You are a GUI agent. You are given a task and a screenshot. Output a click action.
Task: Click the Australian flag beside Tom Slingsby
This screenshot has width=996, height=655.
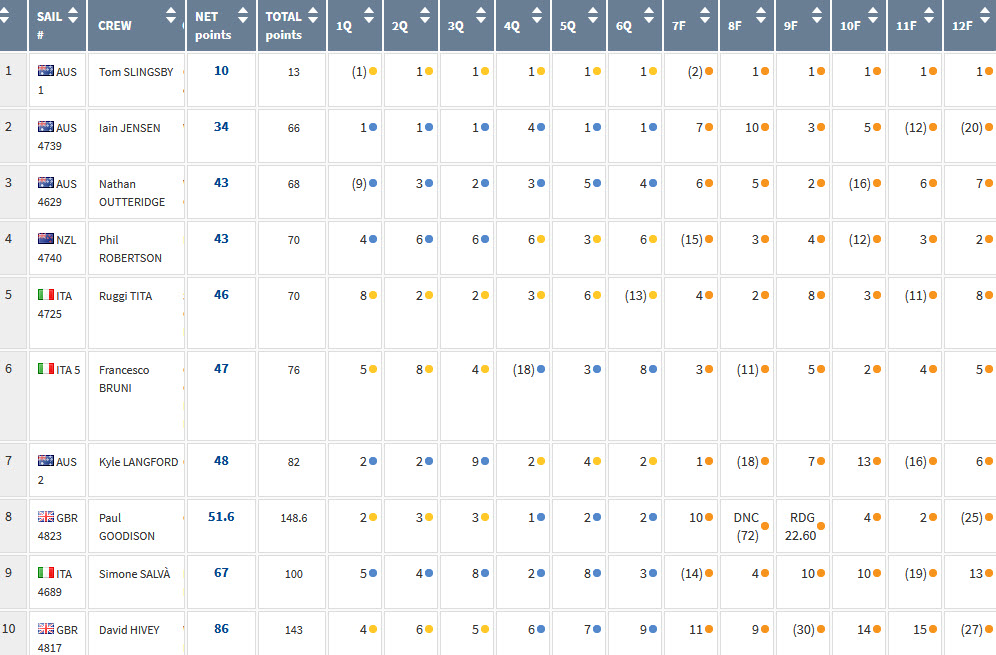pyautogui.click(x=45, y=72)
